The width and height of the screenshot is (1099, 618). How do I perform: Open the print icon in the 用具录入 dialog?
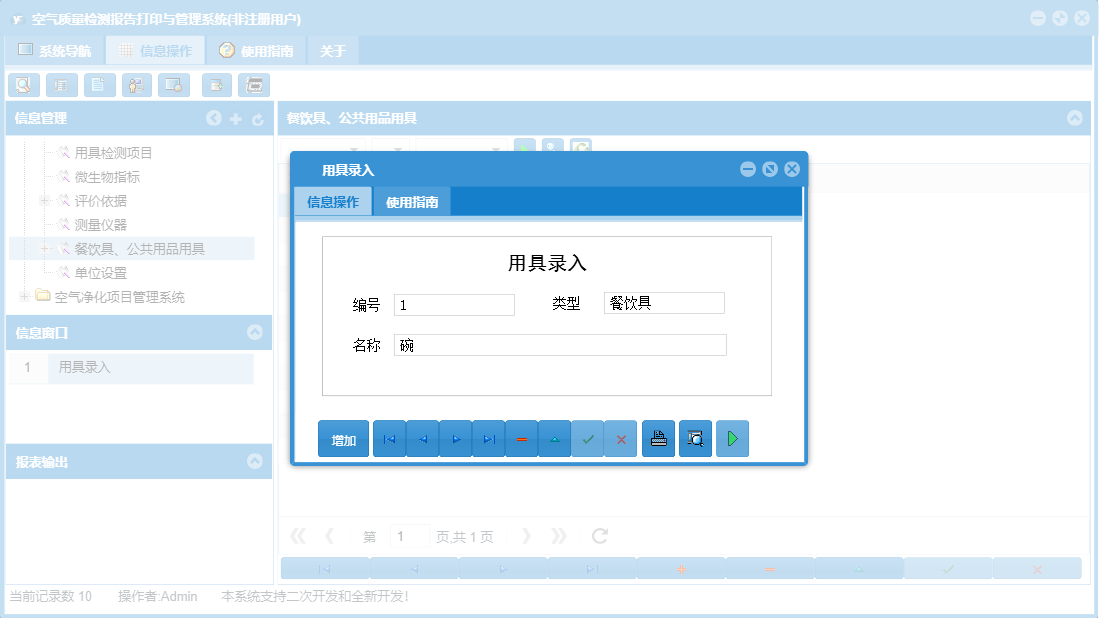tap(658, 438)
